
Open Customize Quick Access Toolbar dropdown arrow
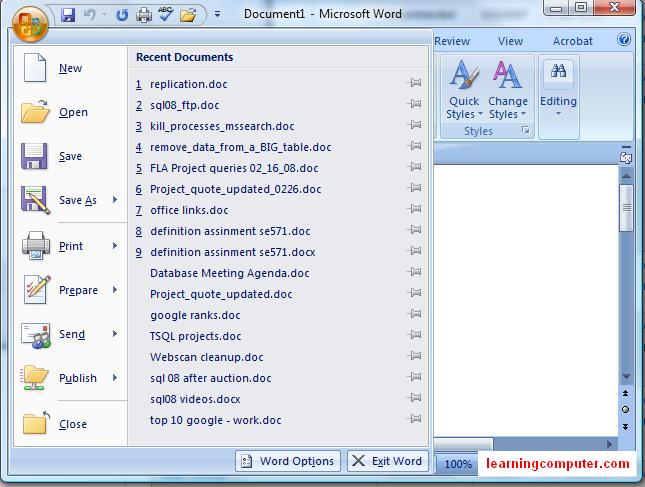(x=217, y=15)
